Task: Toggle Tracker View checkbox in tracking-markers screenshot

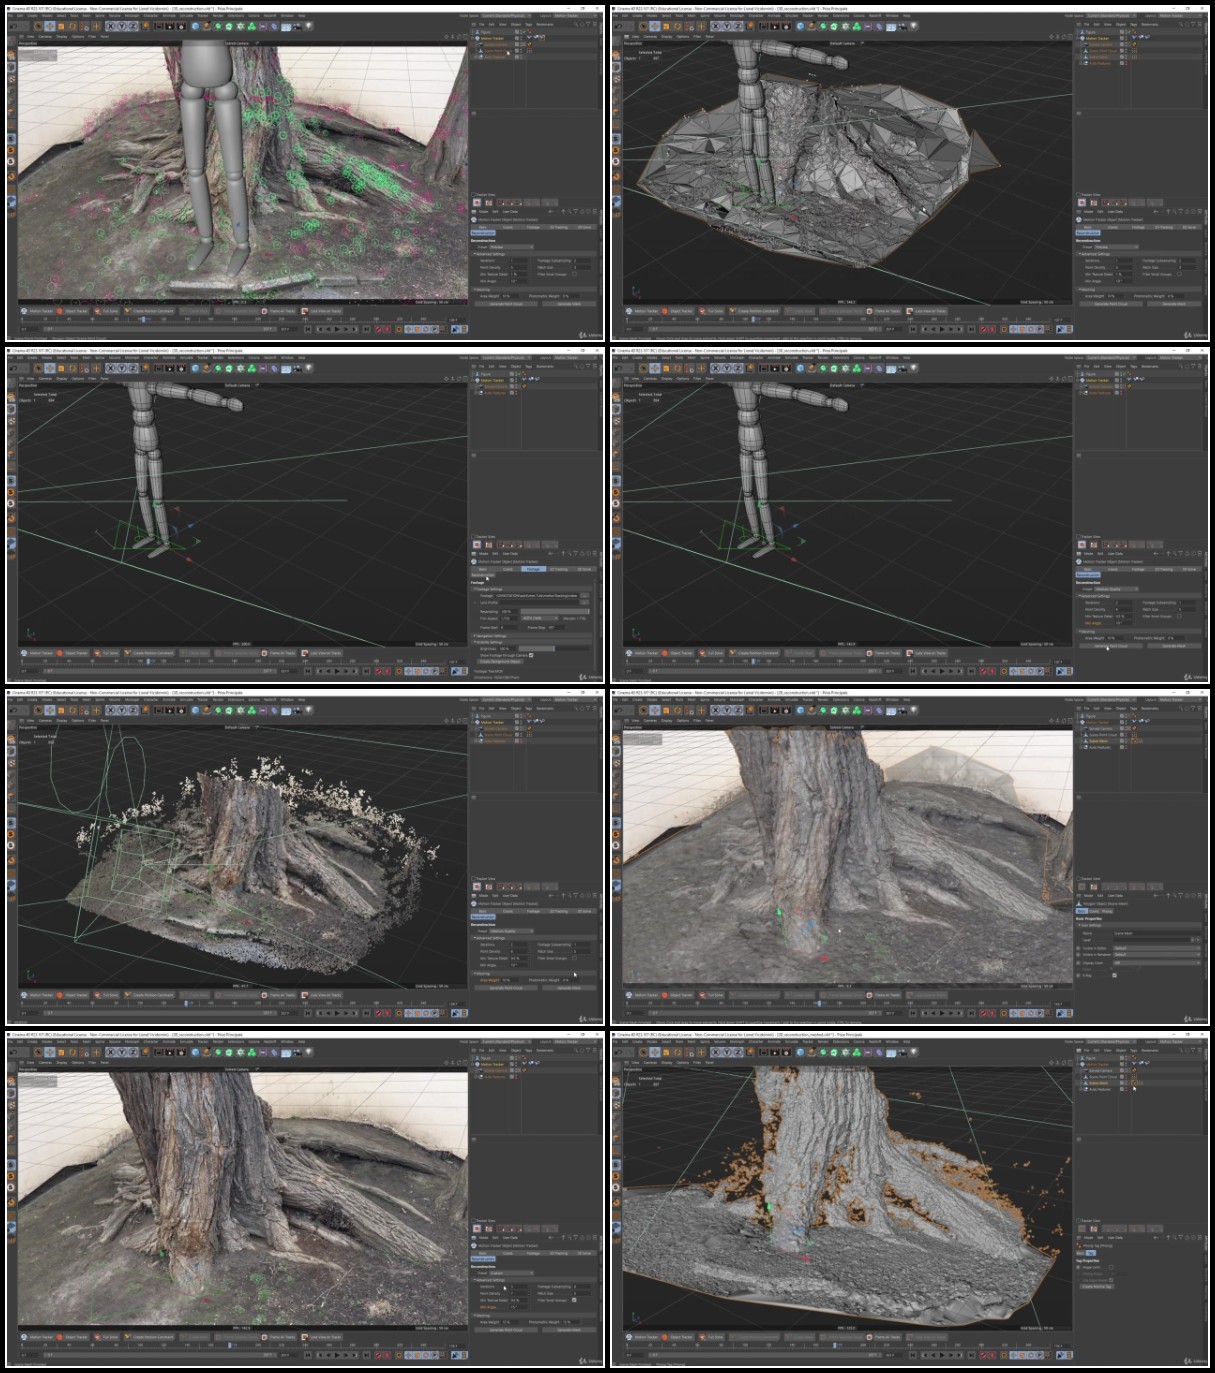Action: point(473,195)
